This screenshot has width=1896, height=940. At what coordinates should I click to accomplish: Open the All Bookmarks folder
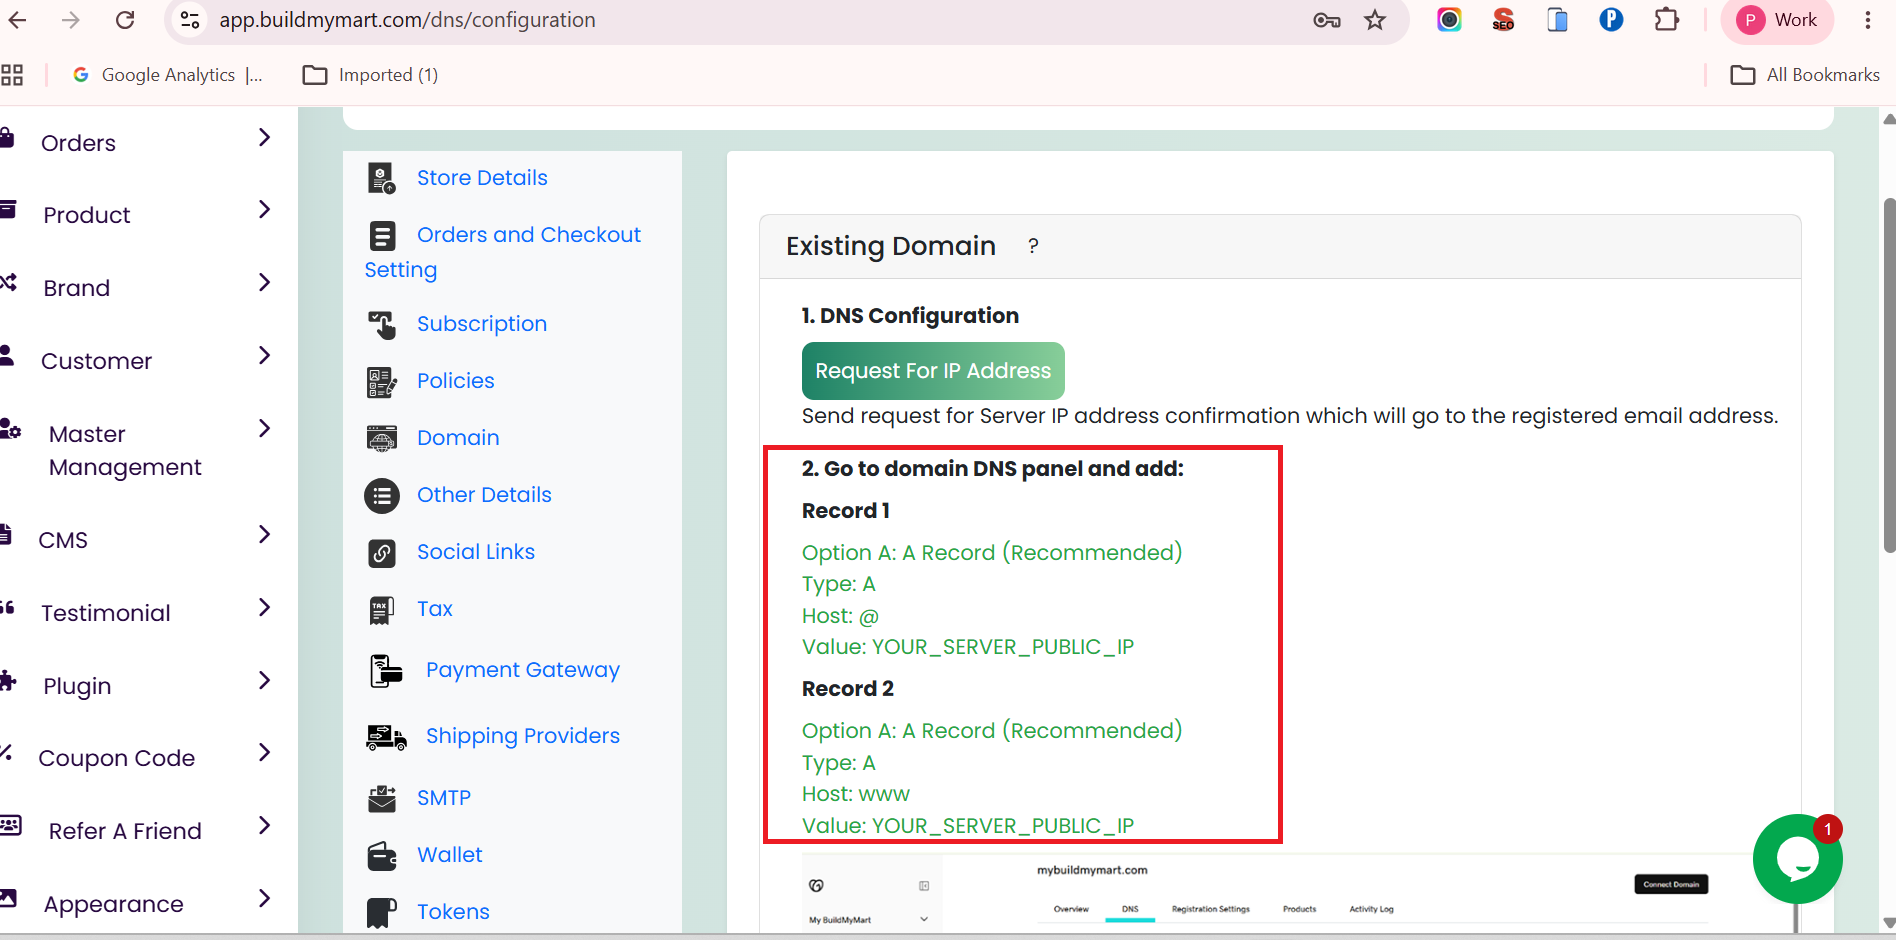point(1805,75)
